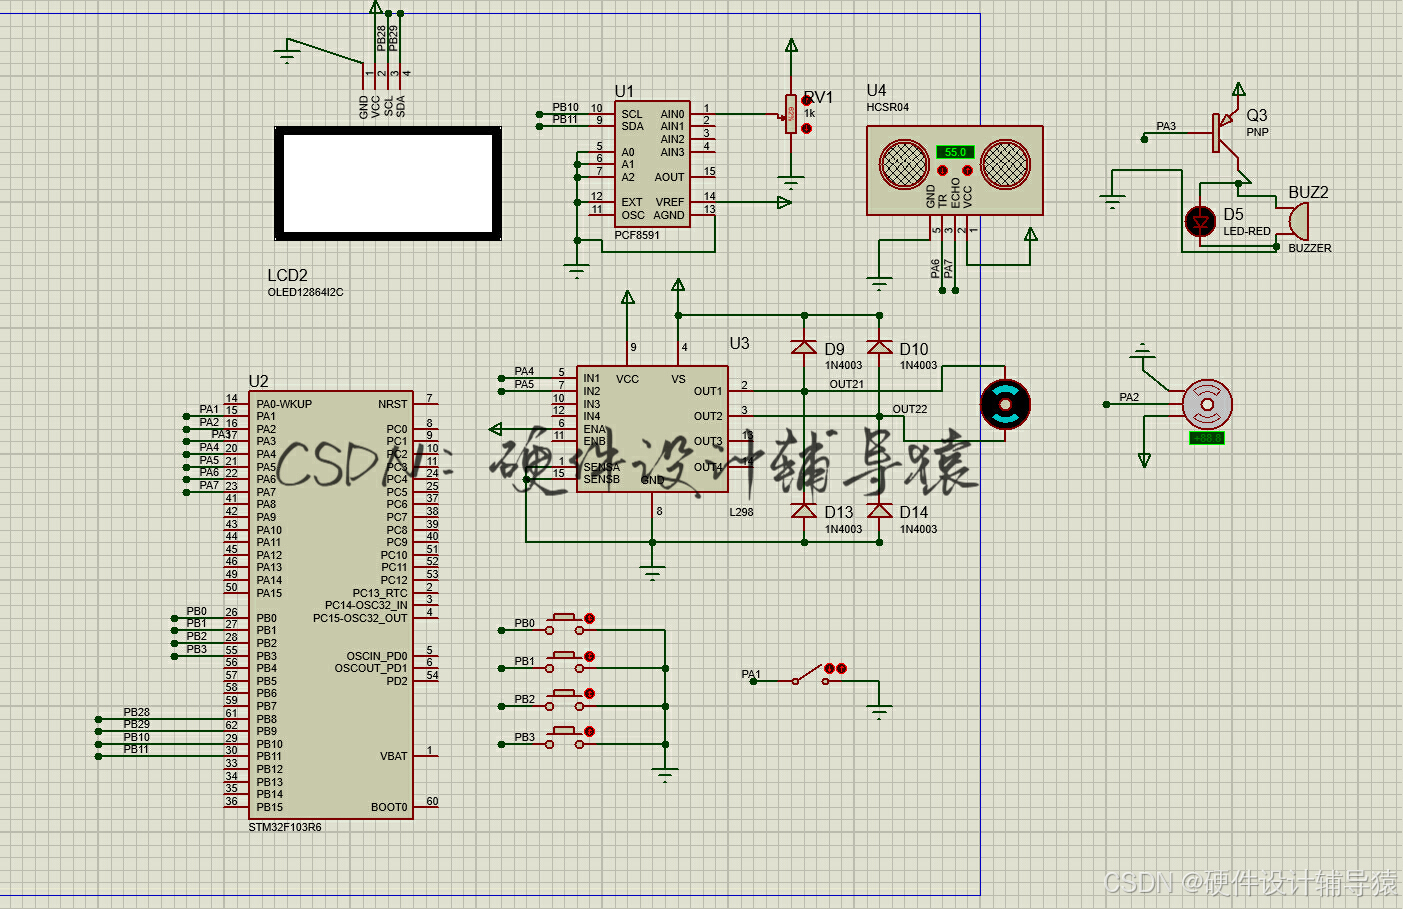Increase RV1 with its up-arrow dot
Screen dimensions: 1403x909
[x=807, y=99]
